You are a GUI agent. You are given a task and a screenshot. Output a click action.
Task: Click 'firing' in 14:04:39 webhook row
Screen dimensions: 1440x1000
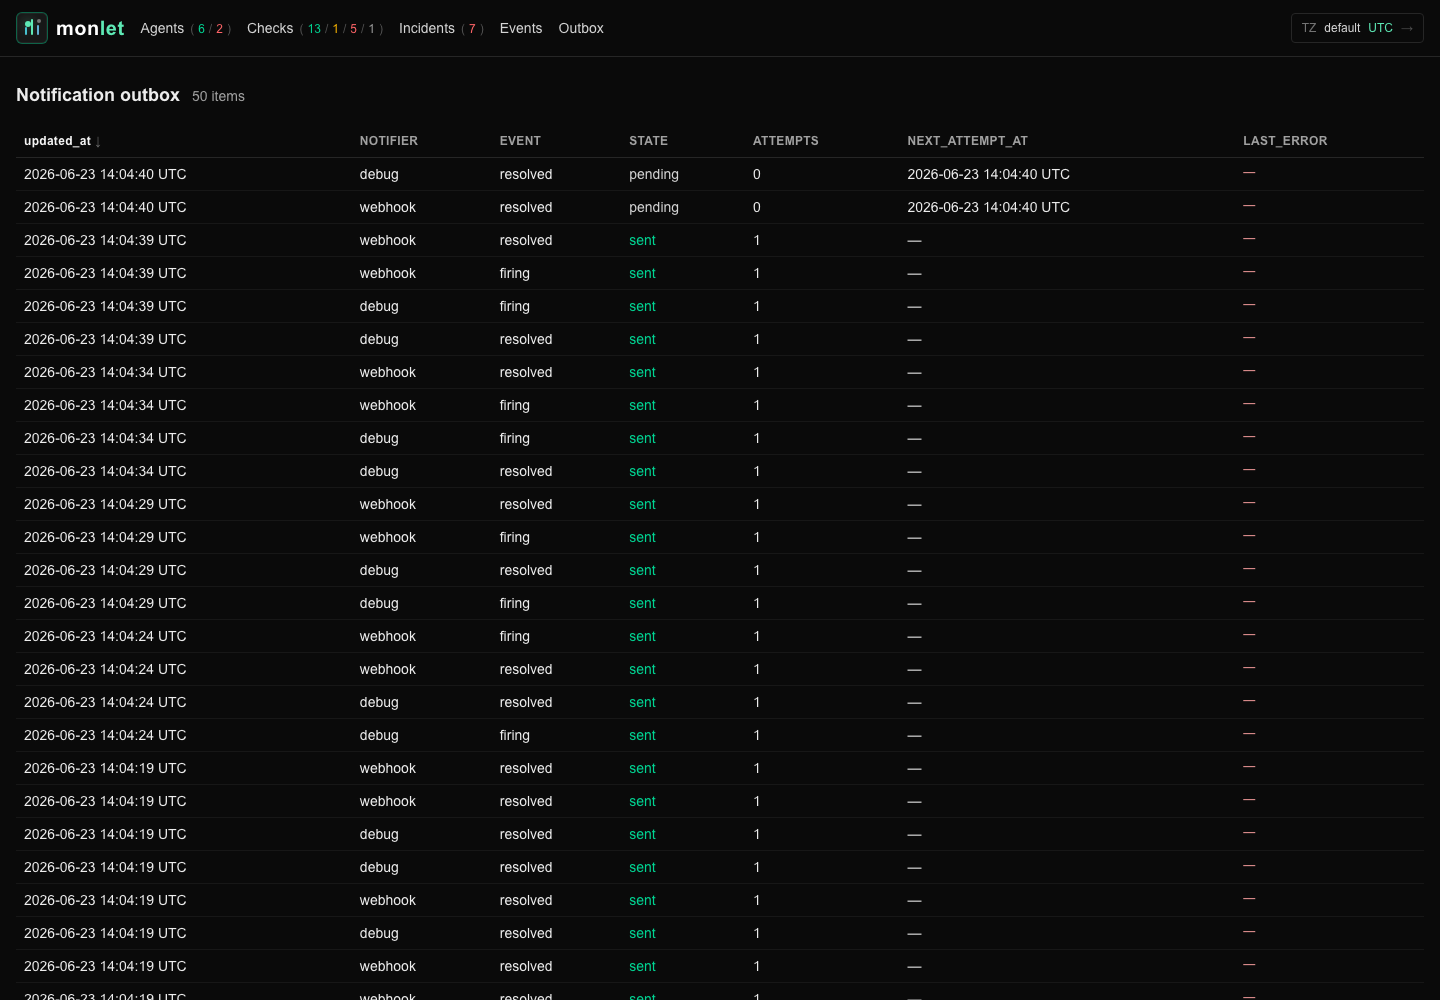click(x=515, y=273)
